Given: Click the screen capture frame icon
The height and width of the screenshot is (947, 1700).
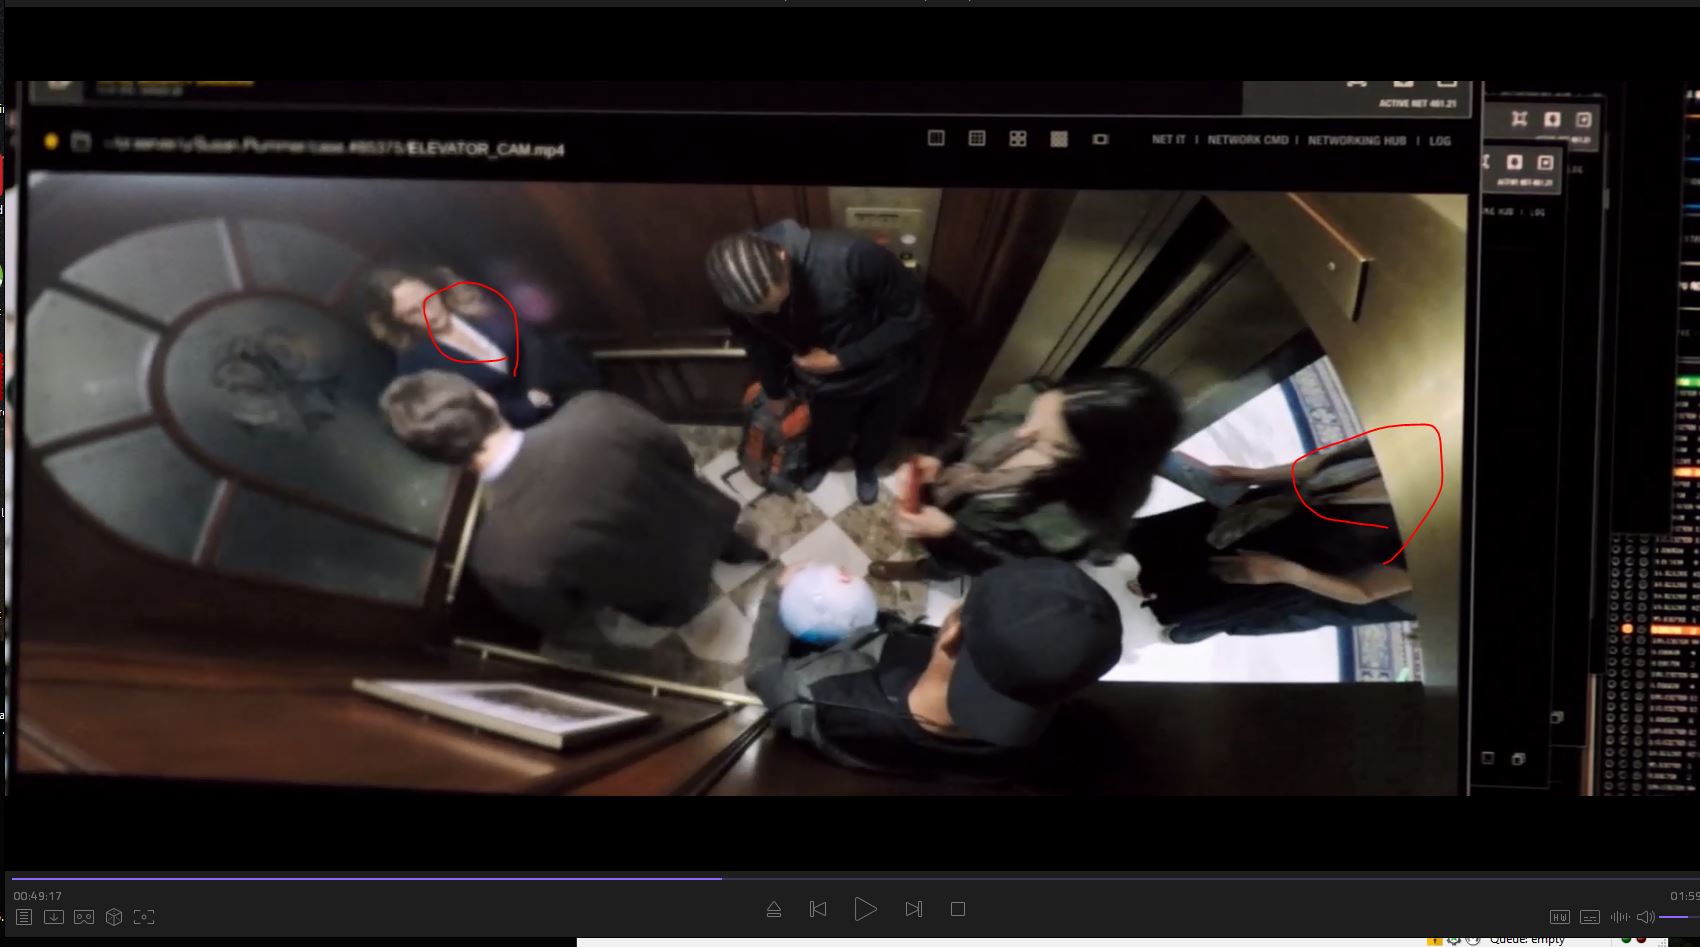Looking at the screenshot, I should [x=144, y=917].
